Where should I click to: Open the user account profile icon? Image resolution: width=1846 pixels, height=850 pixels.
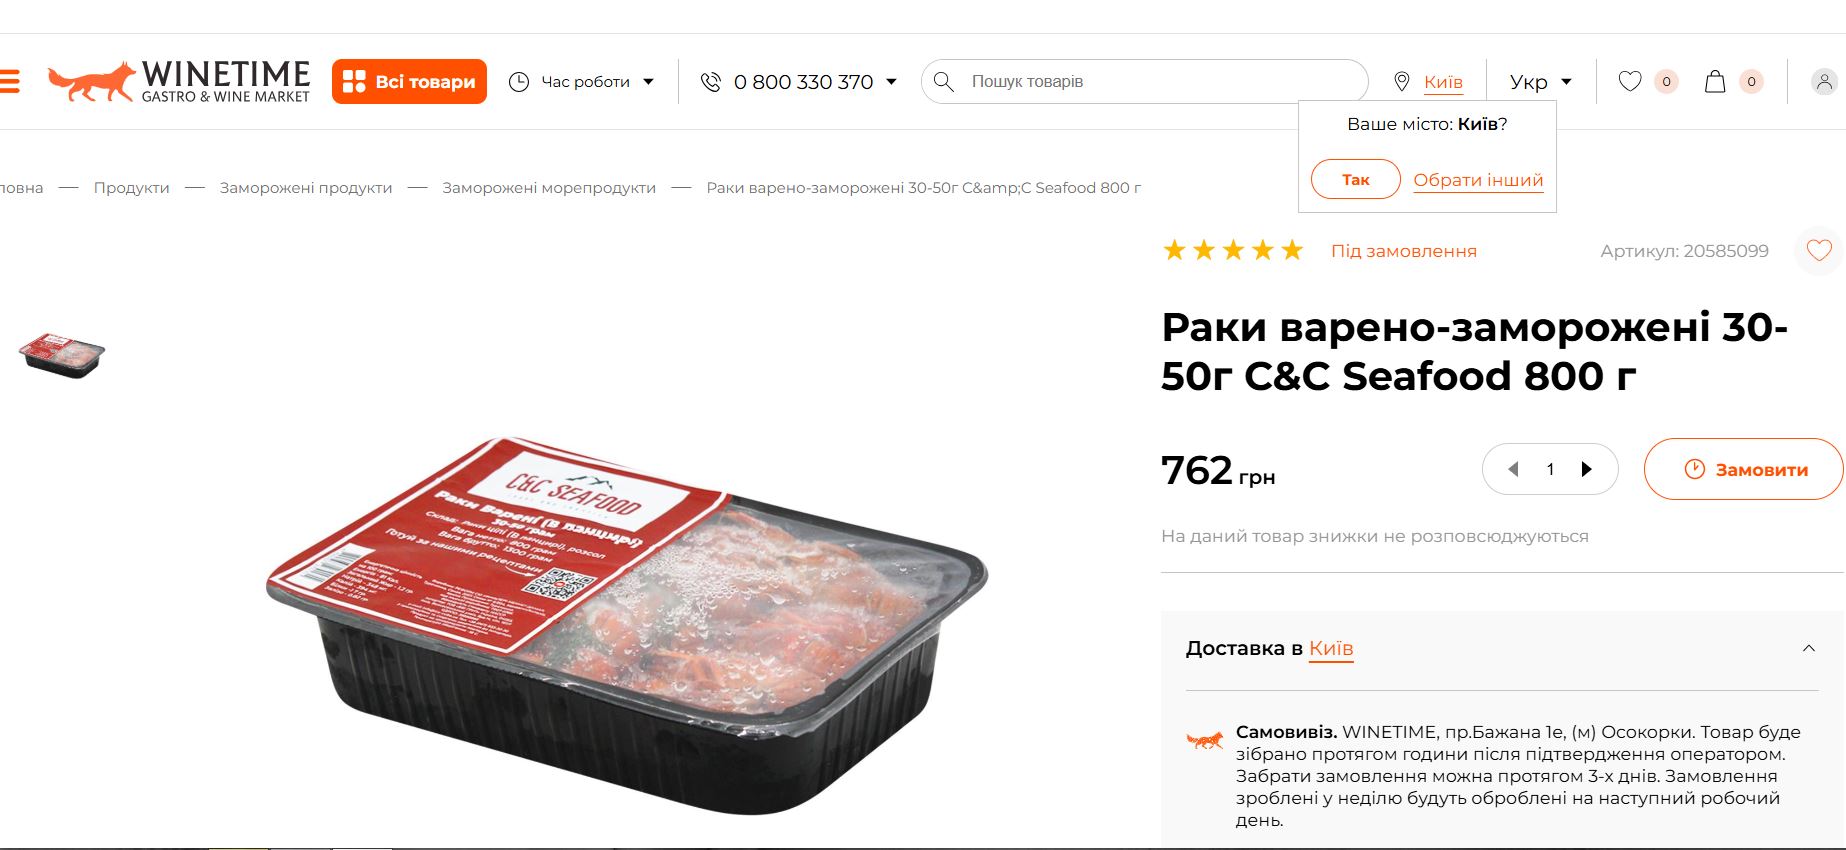click(1824, 82)
